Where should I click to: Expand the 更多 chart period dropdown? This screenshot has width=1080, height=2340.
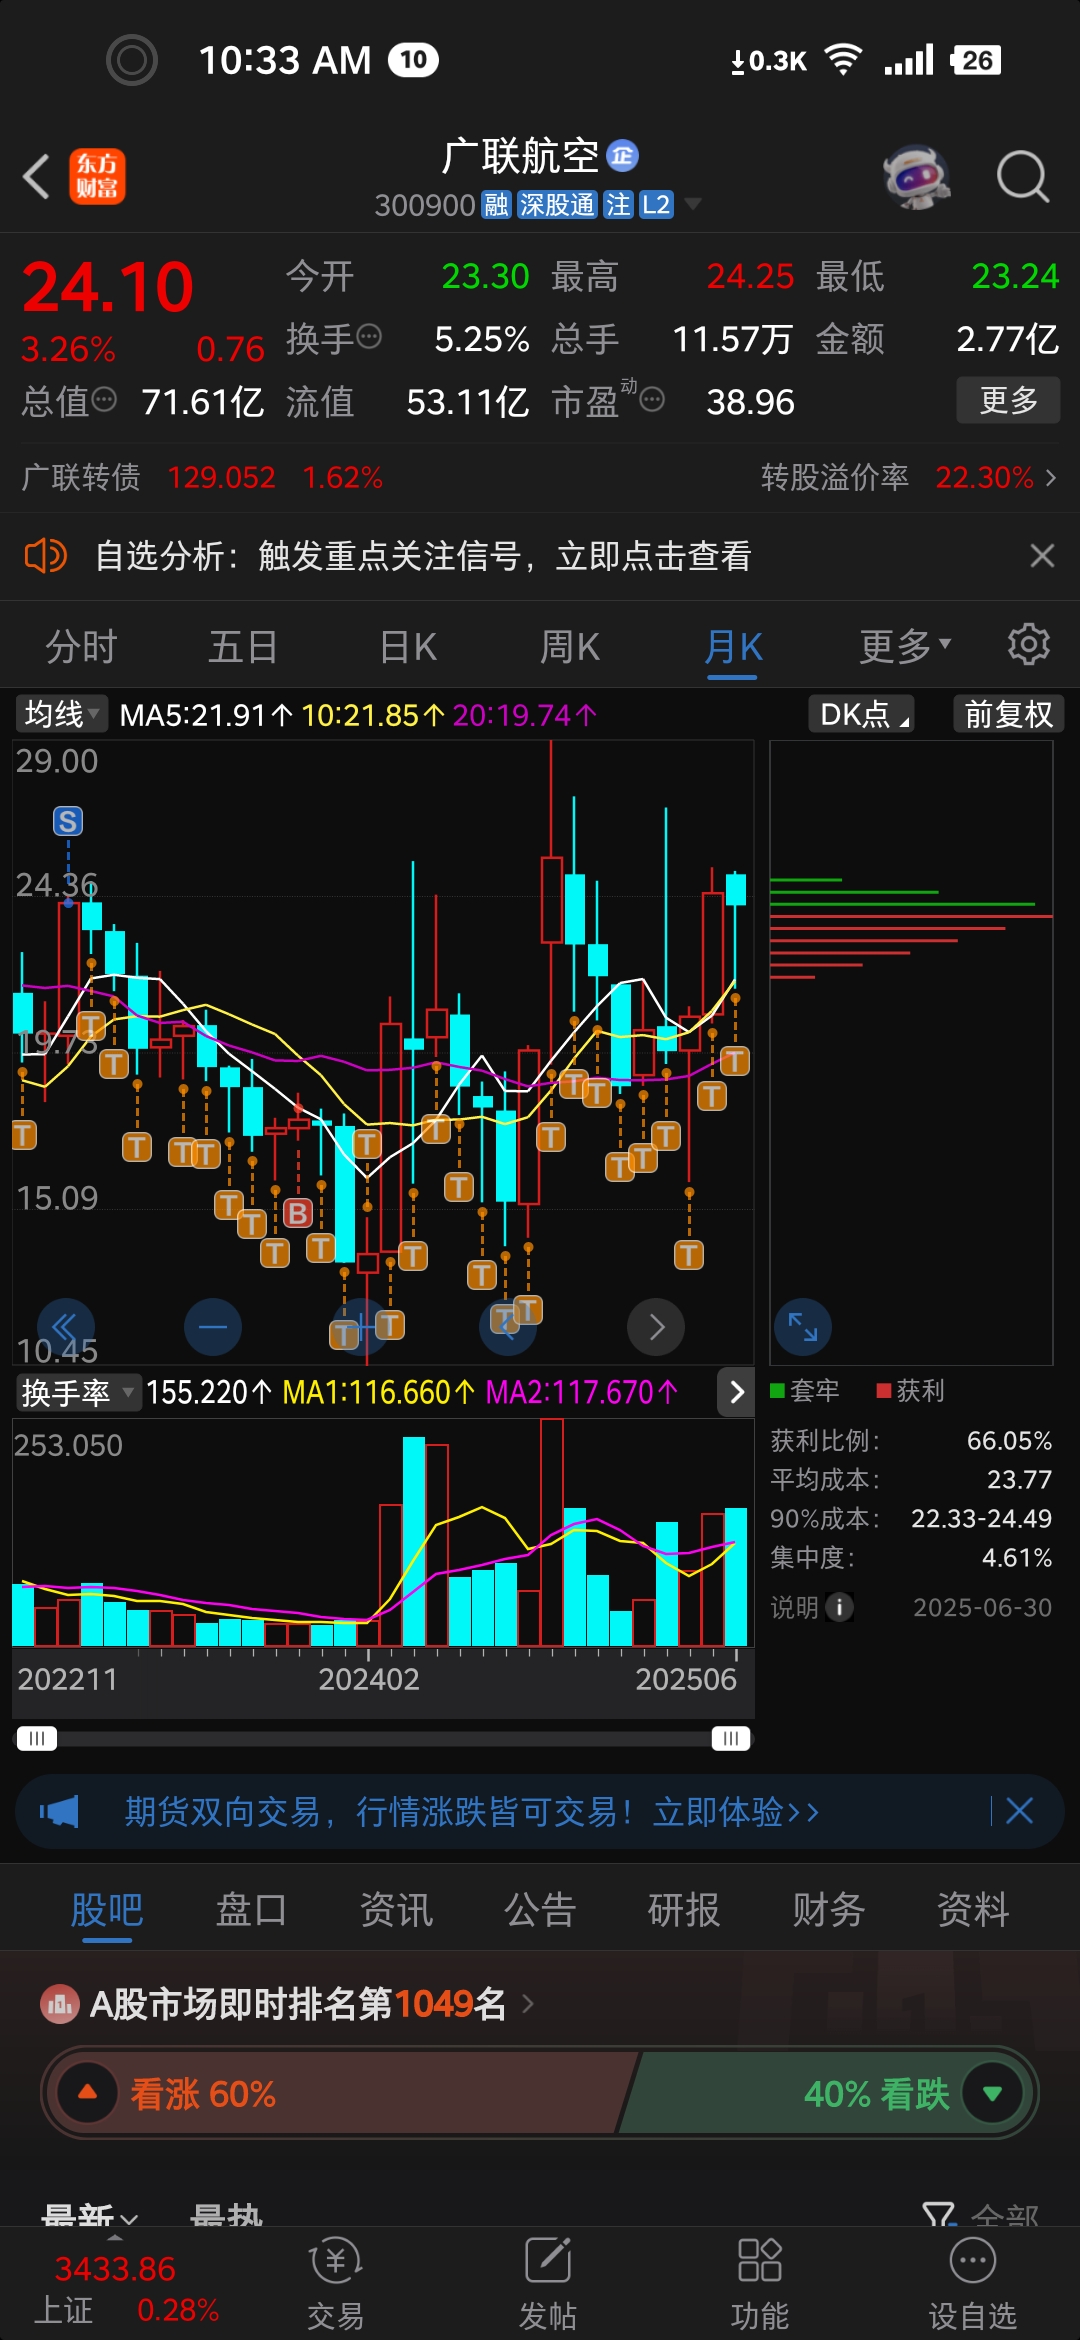coord(905,646)
